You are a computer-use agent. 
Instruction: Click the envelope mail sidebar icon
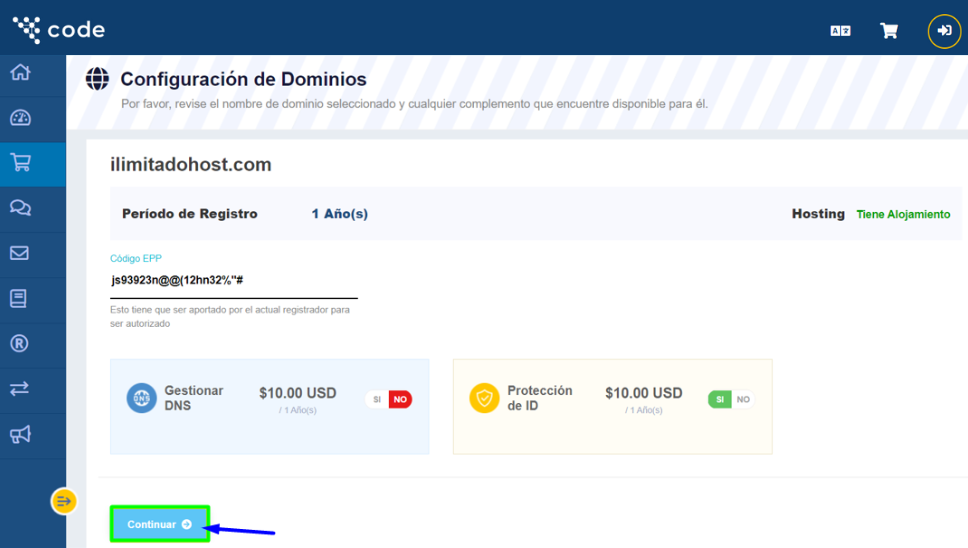(20, 253)
